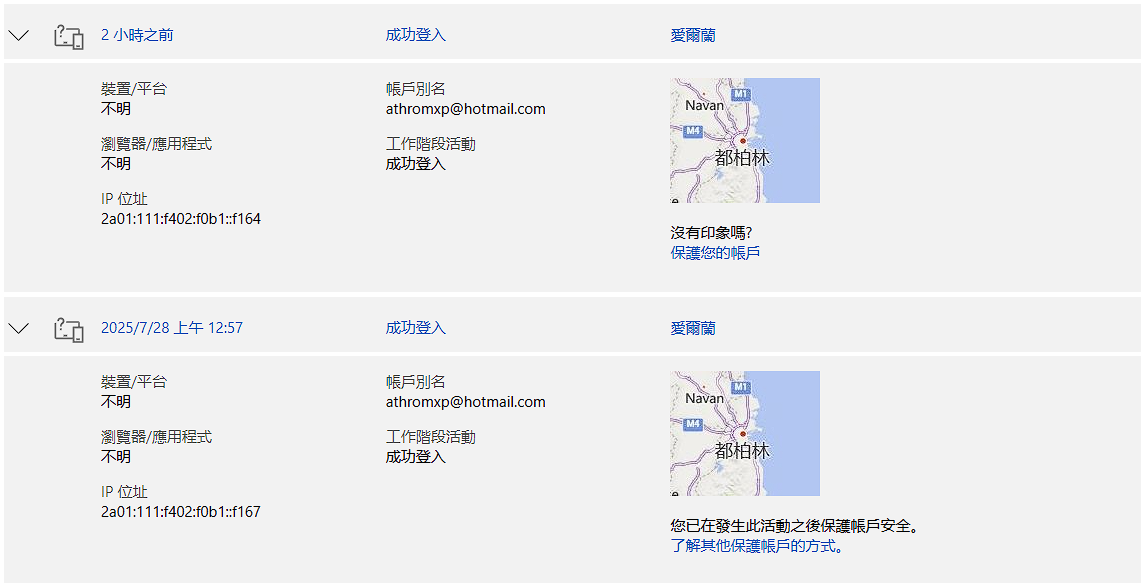Click '您已在發生此活動之後保護帳戶安全。' message
This screenshot has height=583, width=1141.
coord(795,526)
